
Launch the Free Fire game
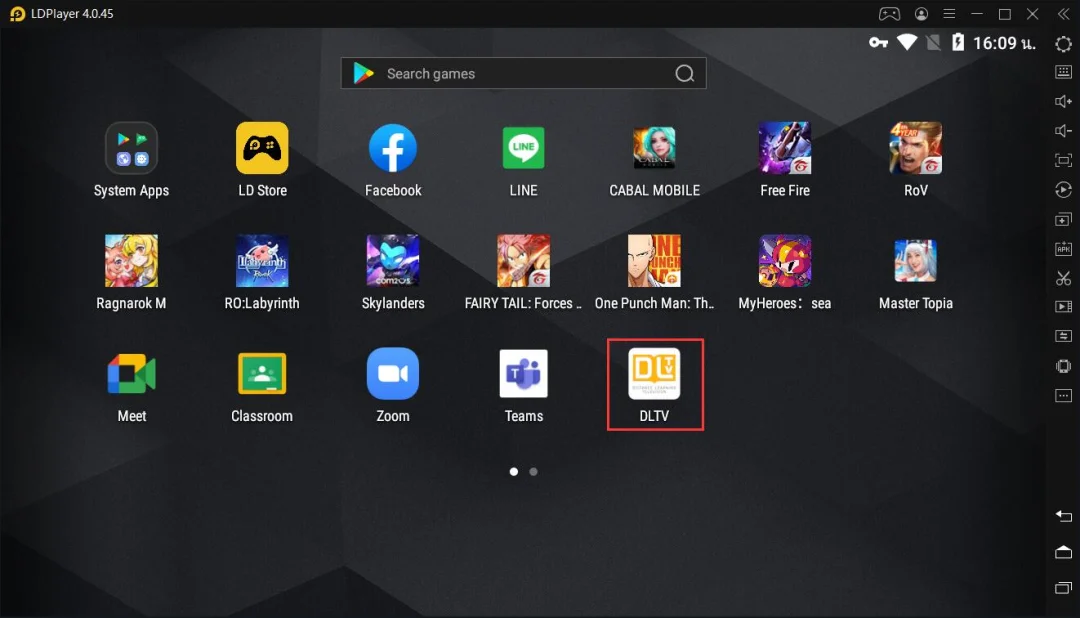point(785,148)
